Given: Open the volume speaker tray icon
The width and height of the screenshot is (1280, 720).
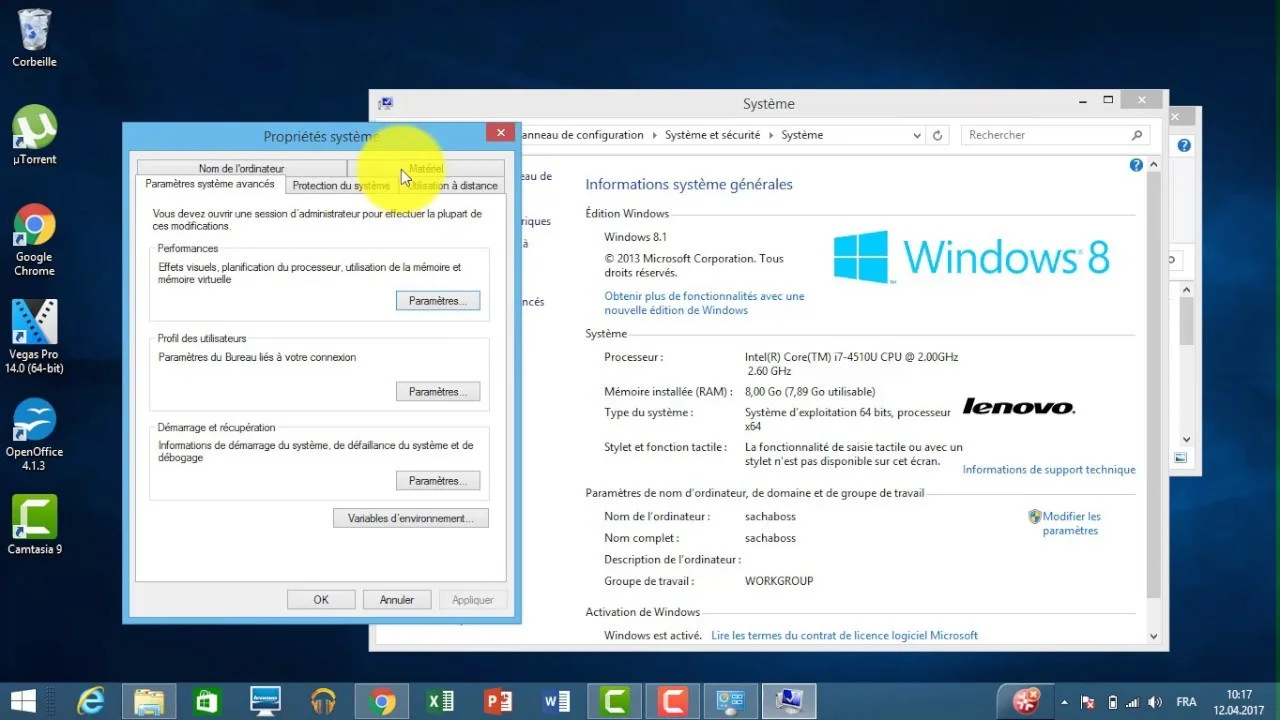Looking at the screenshot, I should tap(1157, 702).
